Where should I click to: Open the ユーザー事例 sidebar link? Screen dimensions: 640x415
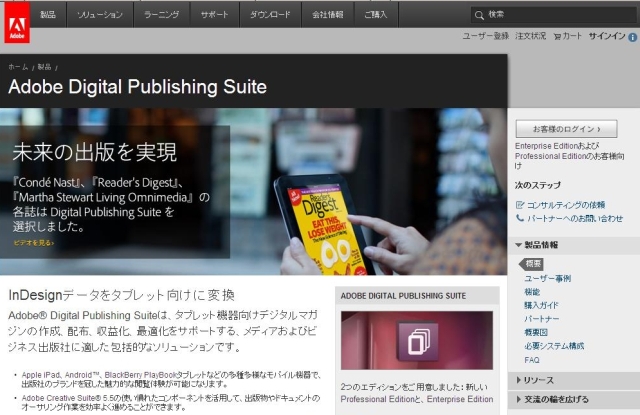(548, 279)
